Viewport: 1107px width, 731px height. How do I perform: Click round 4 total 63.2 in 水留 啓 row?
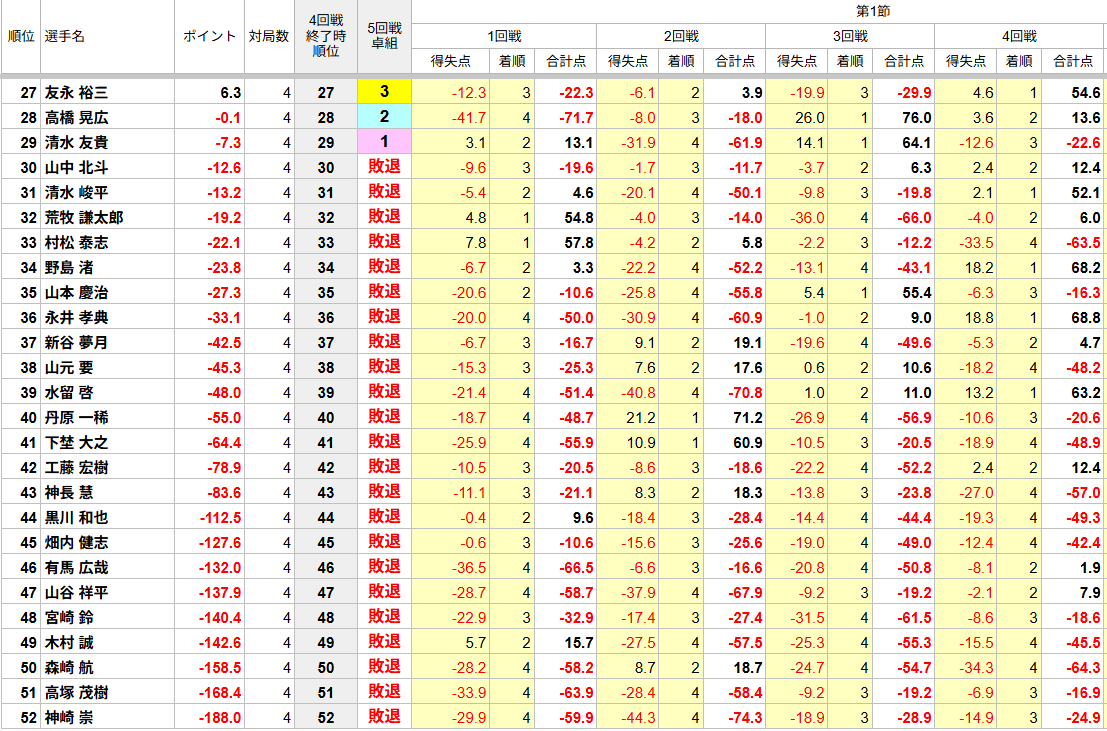pos(1087,393)
